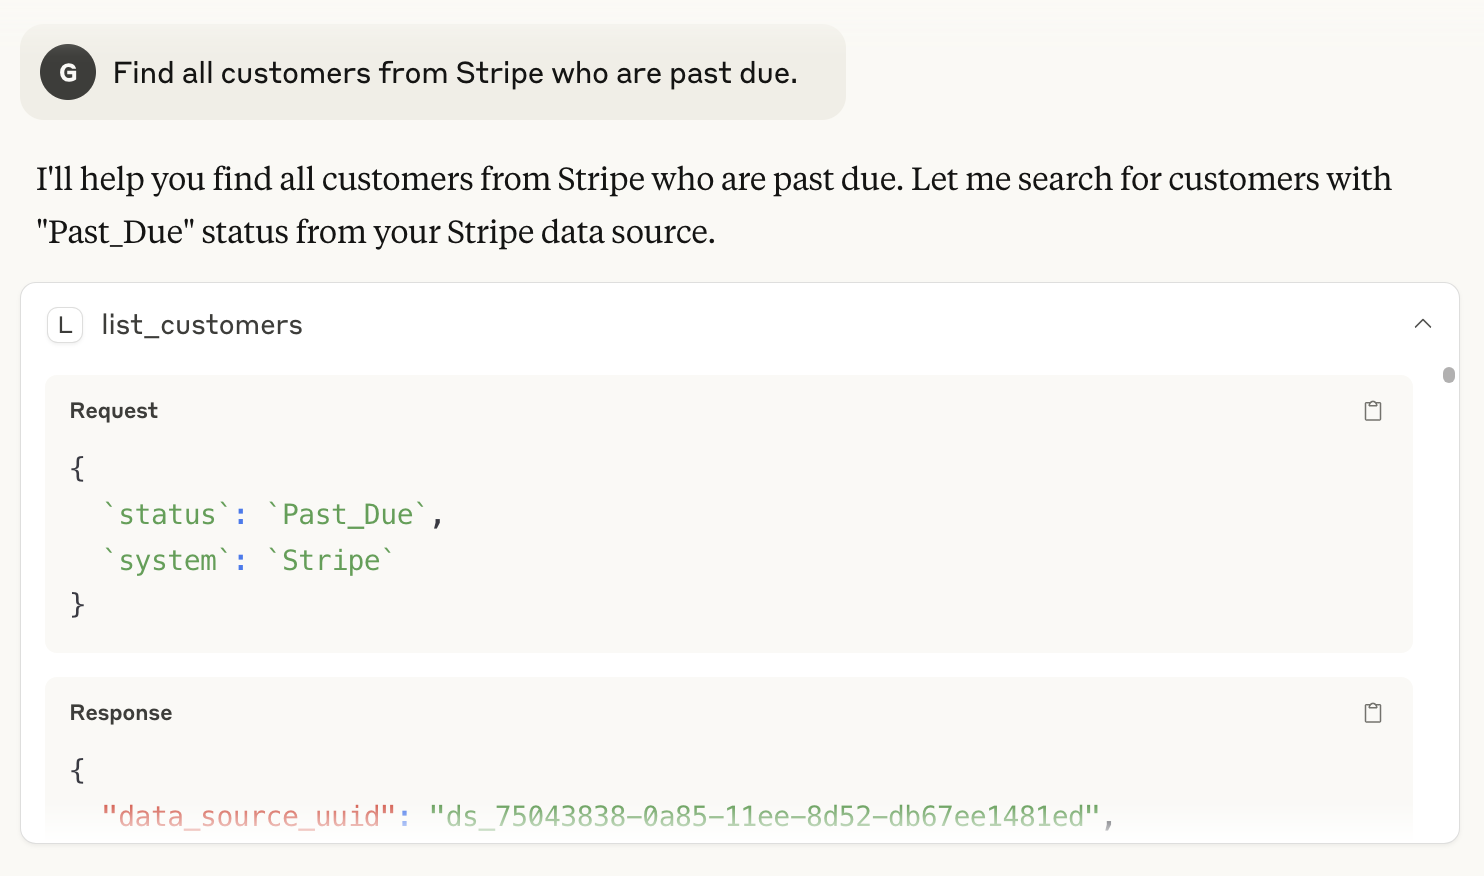This screenshot has width=1484, height=876.
Task: Collapse the list_customers tool panel chevron
Action: coord(1423,324)
